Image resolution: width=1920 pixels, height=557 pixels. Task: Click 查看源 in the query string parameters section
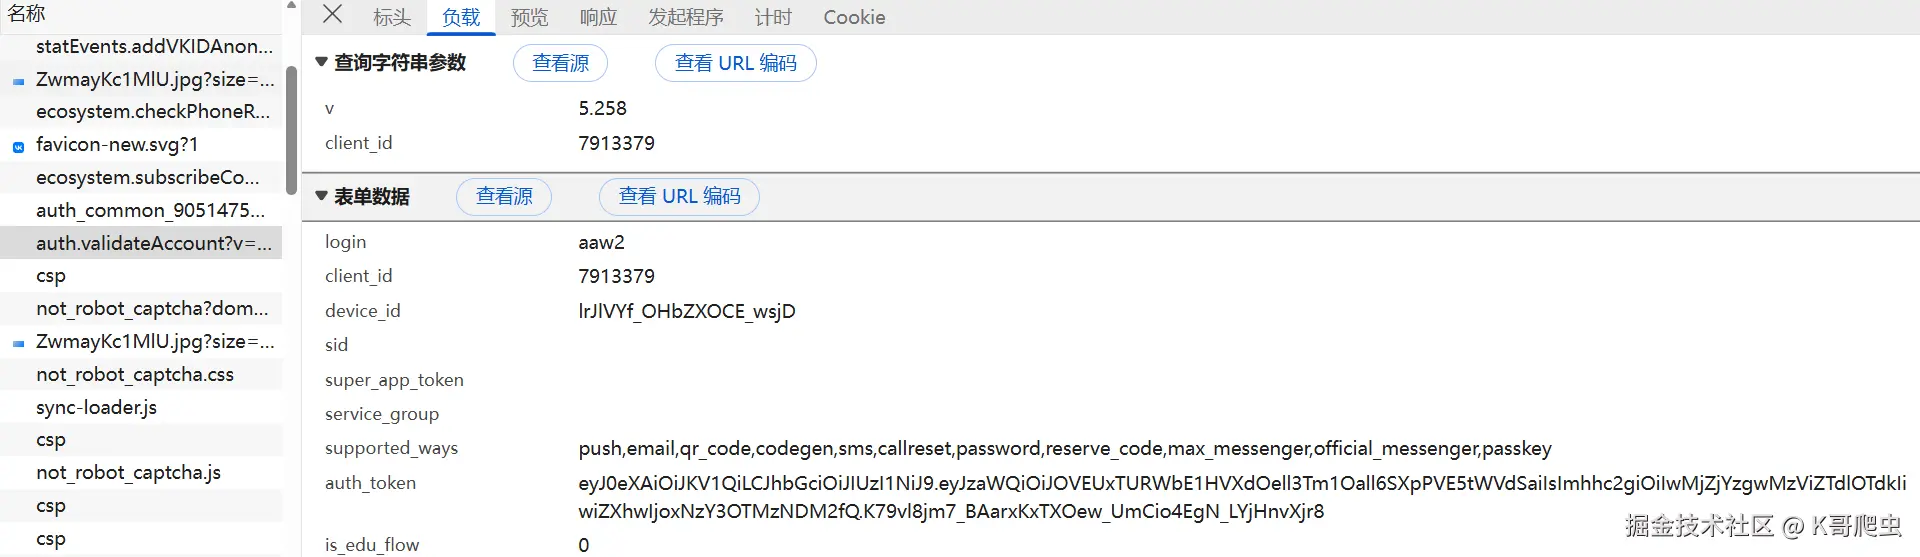coord(560,63)
